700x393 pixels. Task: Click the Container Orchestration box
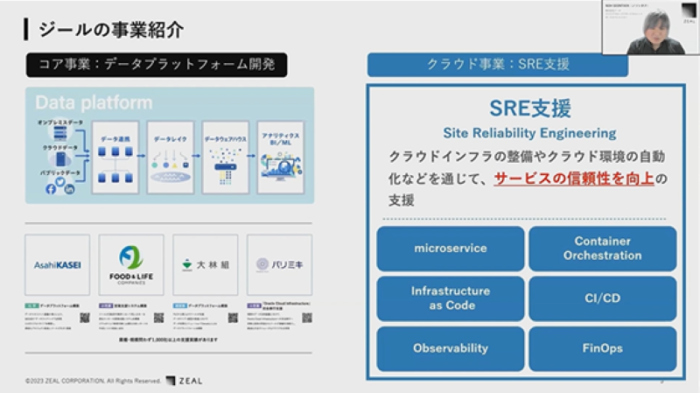click(603, 248)
